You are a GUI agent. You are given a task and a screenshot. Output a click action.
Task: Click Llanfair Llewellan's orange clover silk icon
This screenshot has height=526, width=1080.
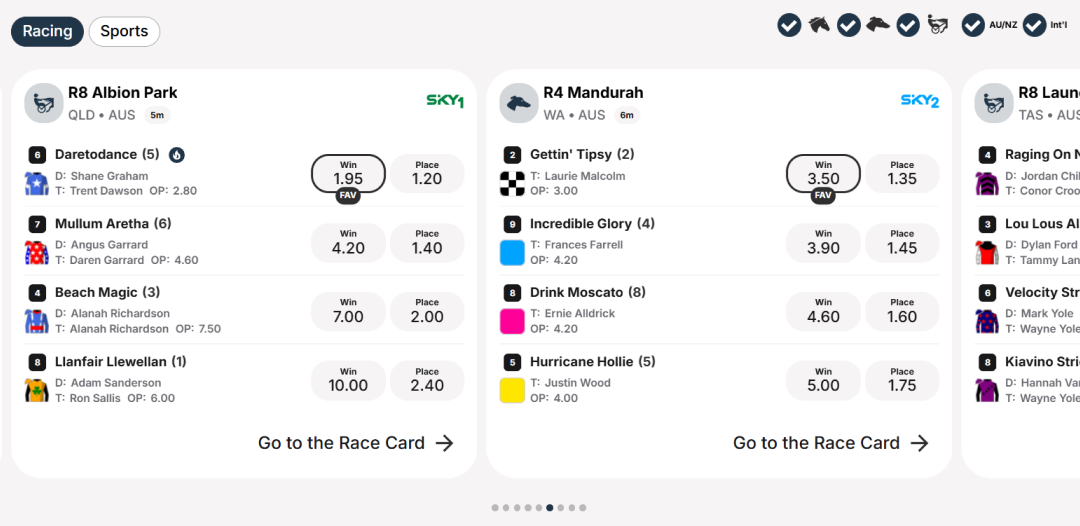(x=37, y=390)
